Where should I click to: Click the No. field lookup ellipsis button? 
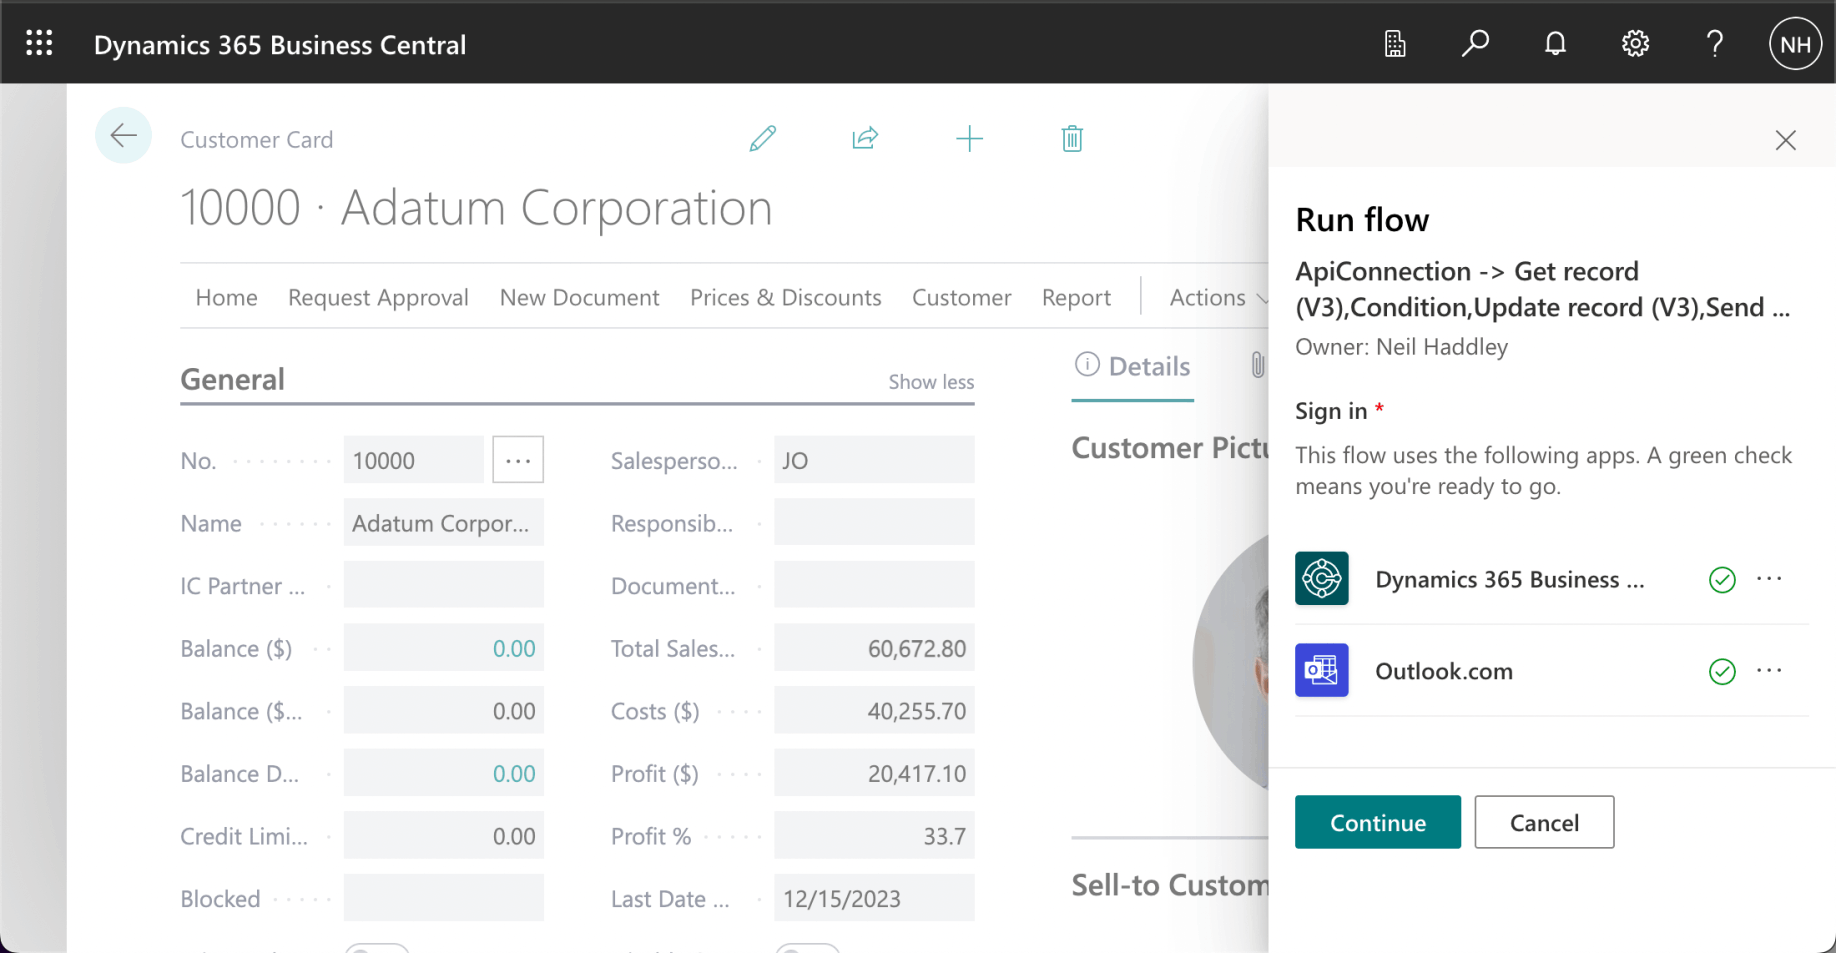pyautogui.click(x=518, y=461)
